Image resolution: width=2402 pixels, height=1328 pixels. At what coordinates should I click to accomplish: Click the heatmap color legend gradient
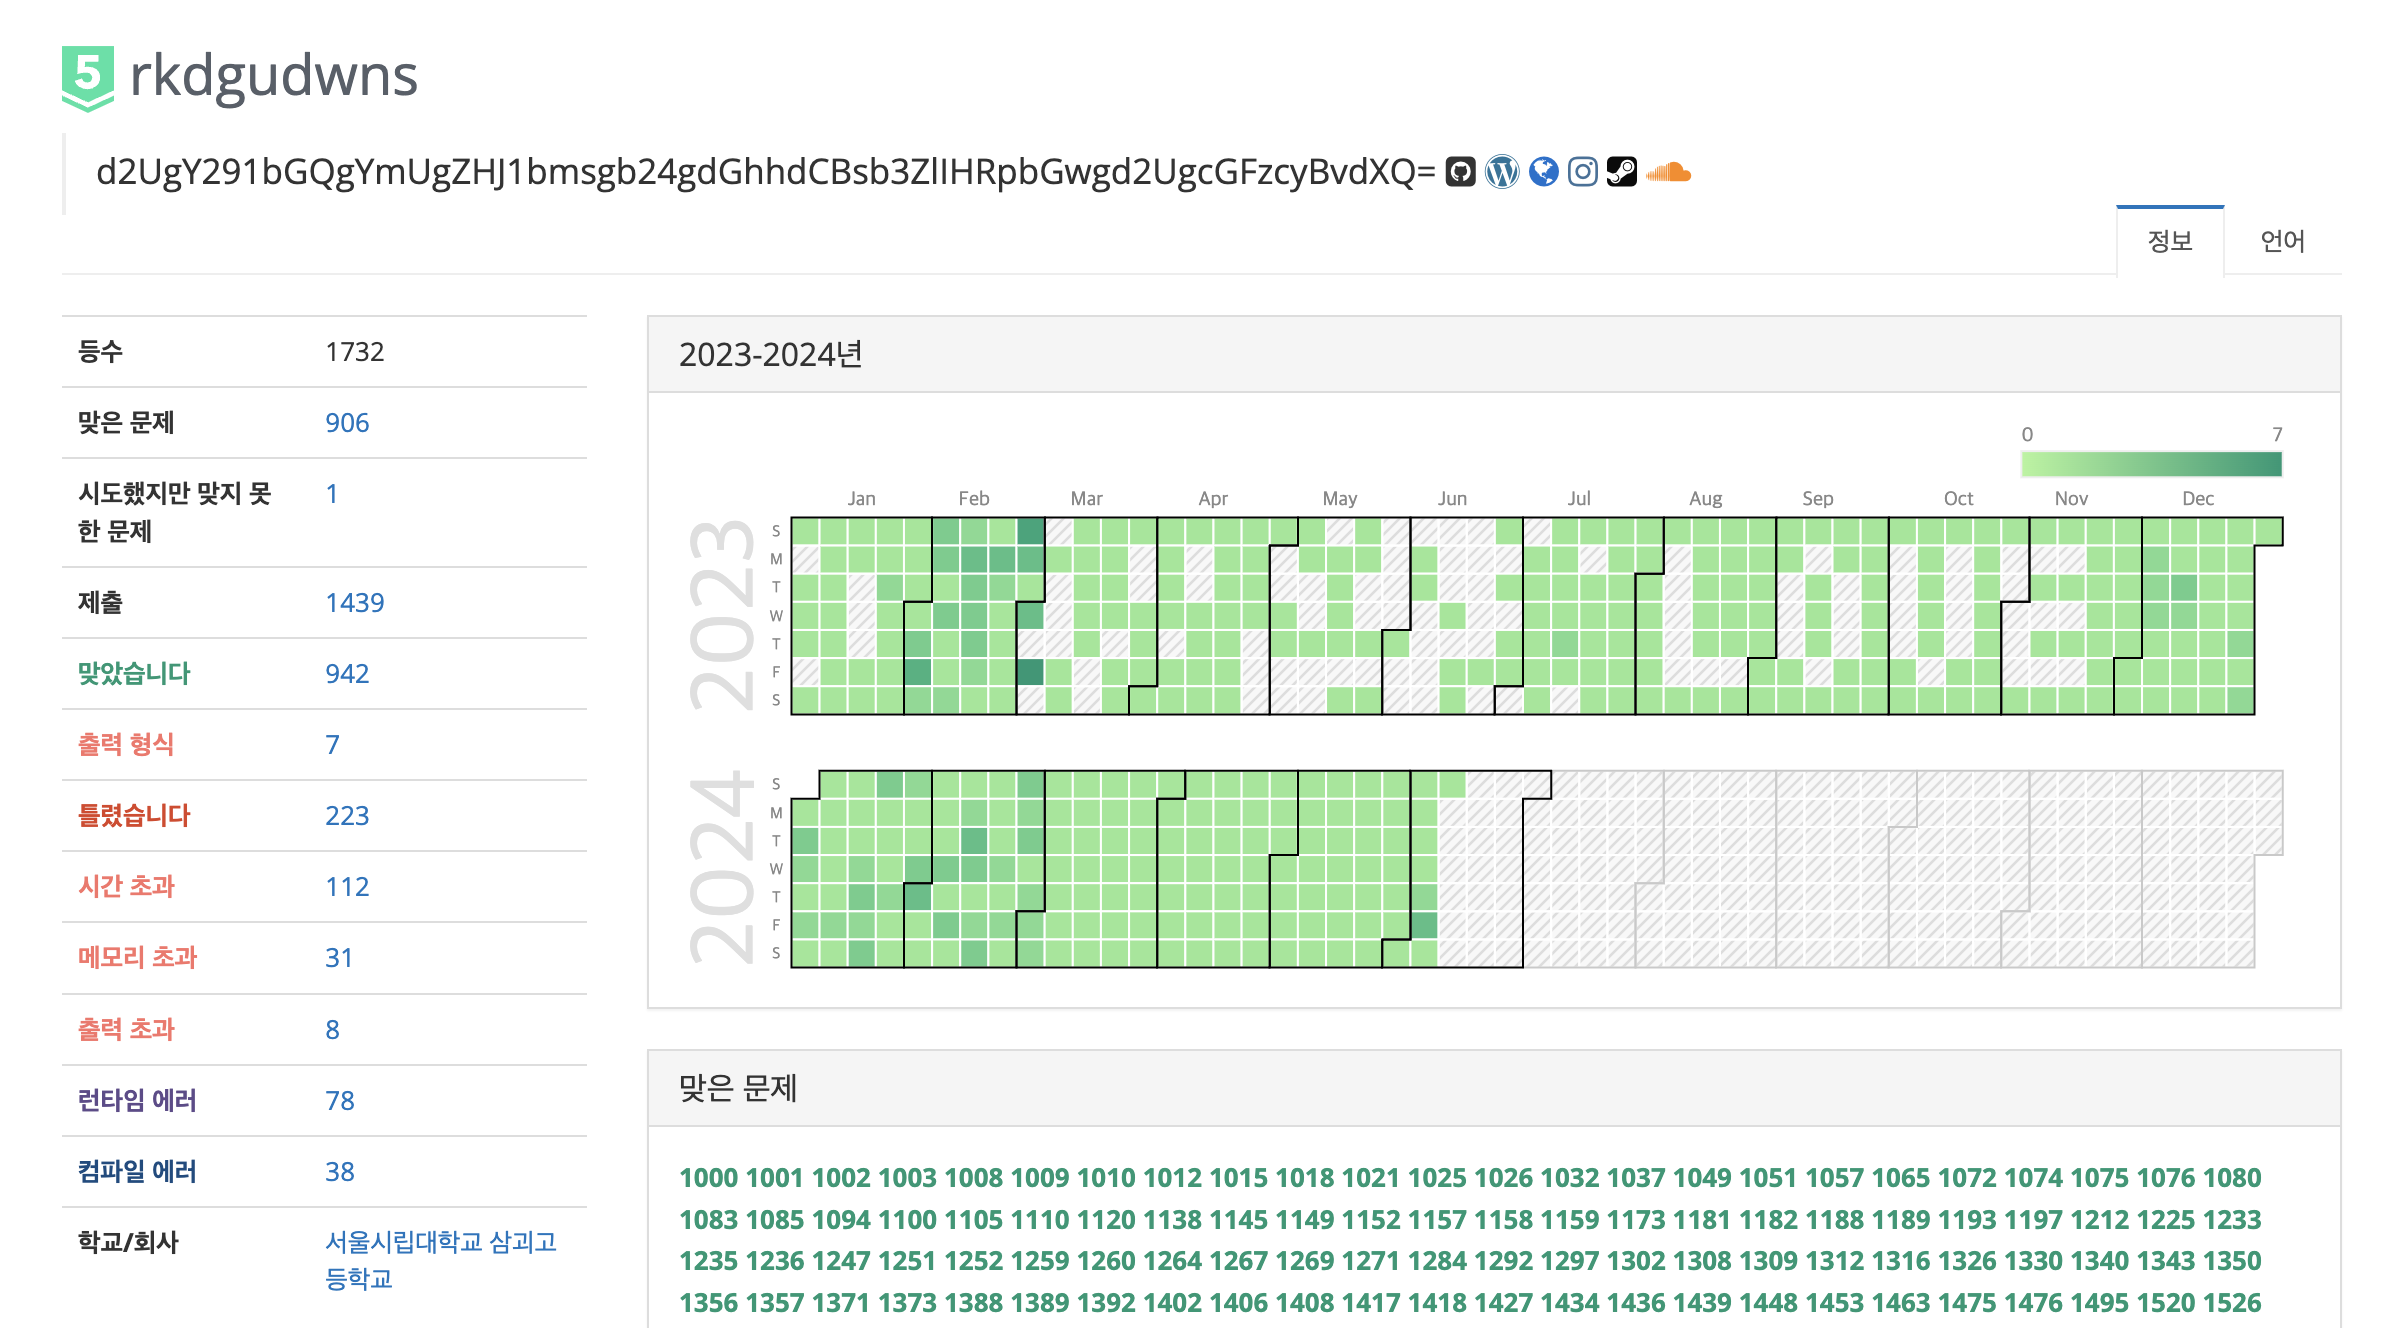[x=2151, y=464]
